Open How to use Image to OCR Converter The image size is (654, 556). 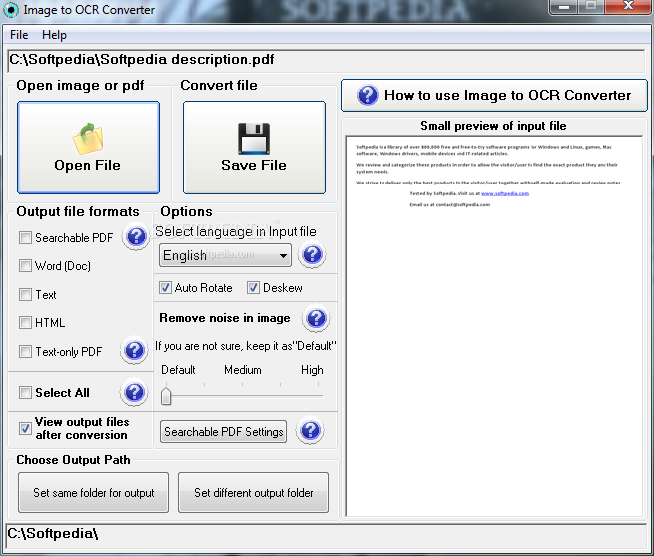pos(494,96)
